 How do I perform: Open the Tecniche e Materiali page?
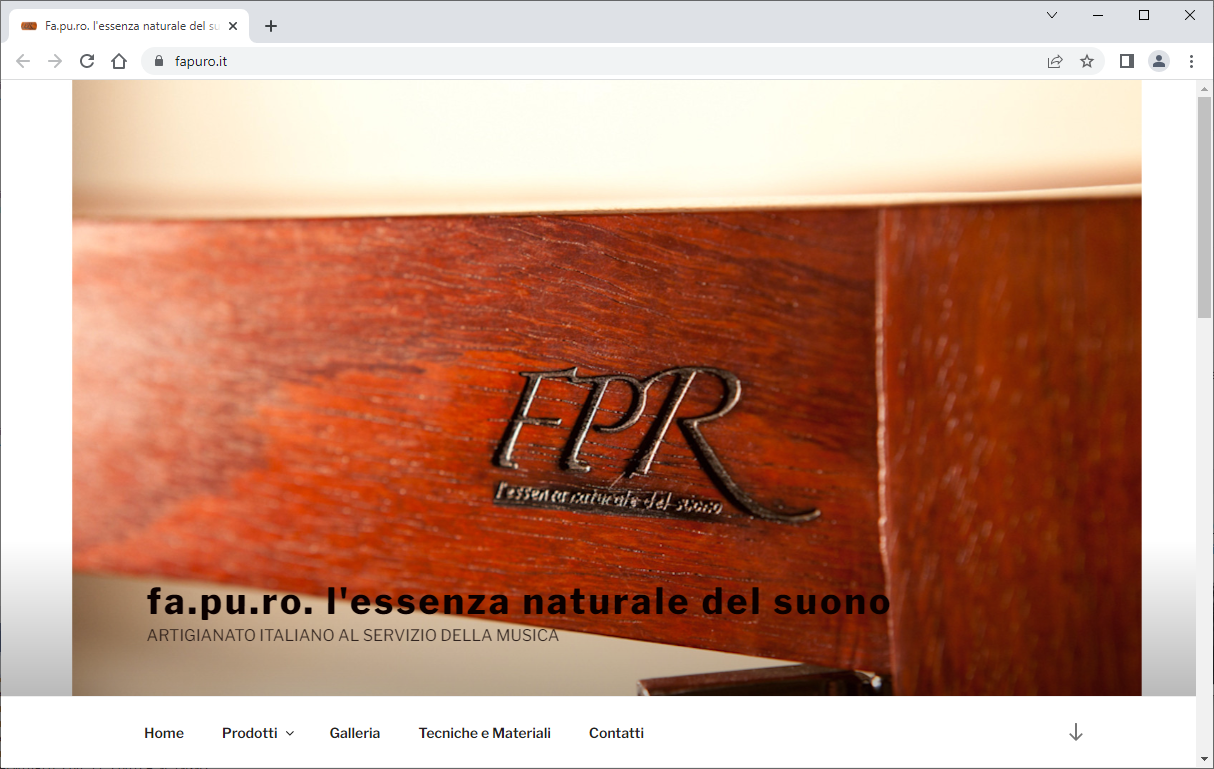pos(485,733)
